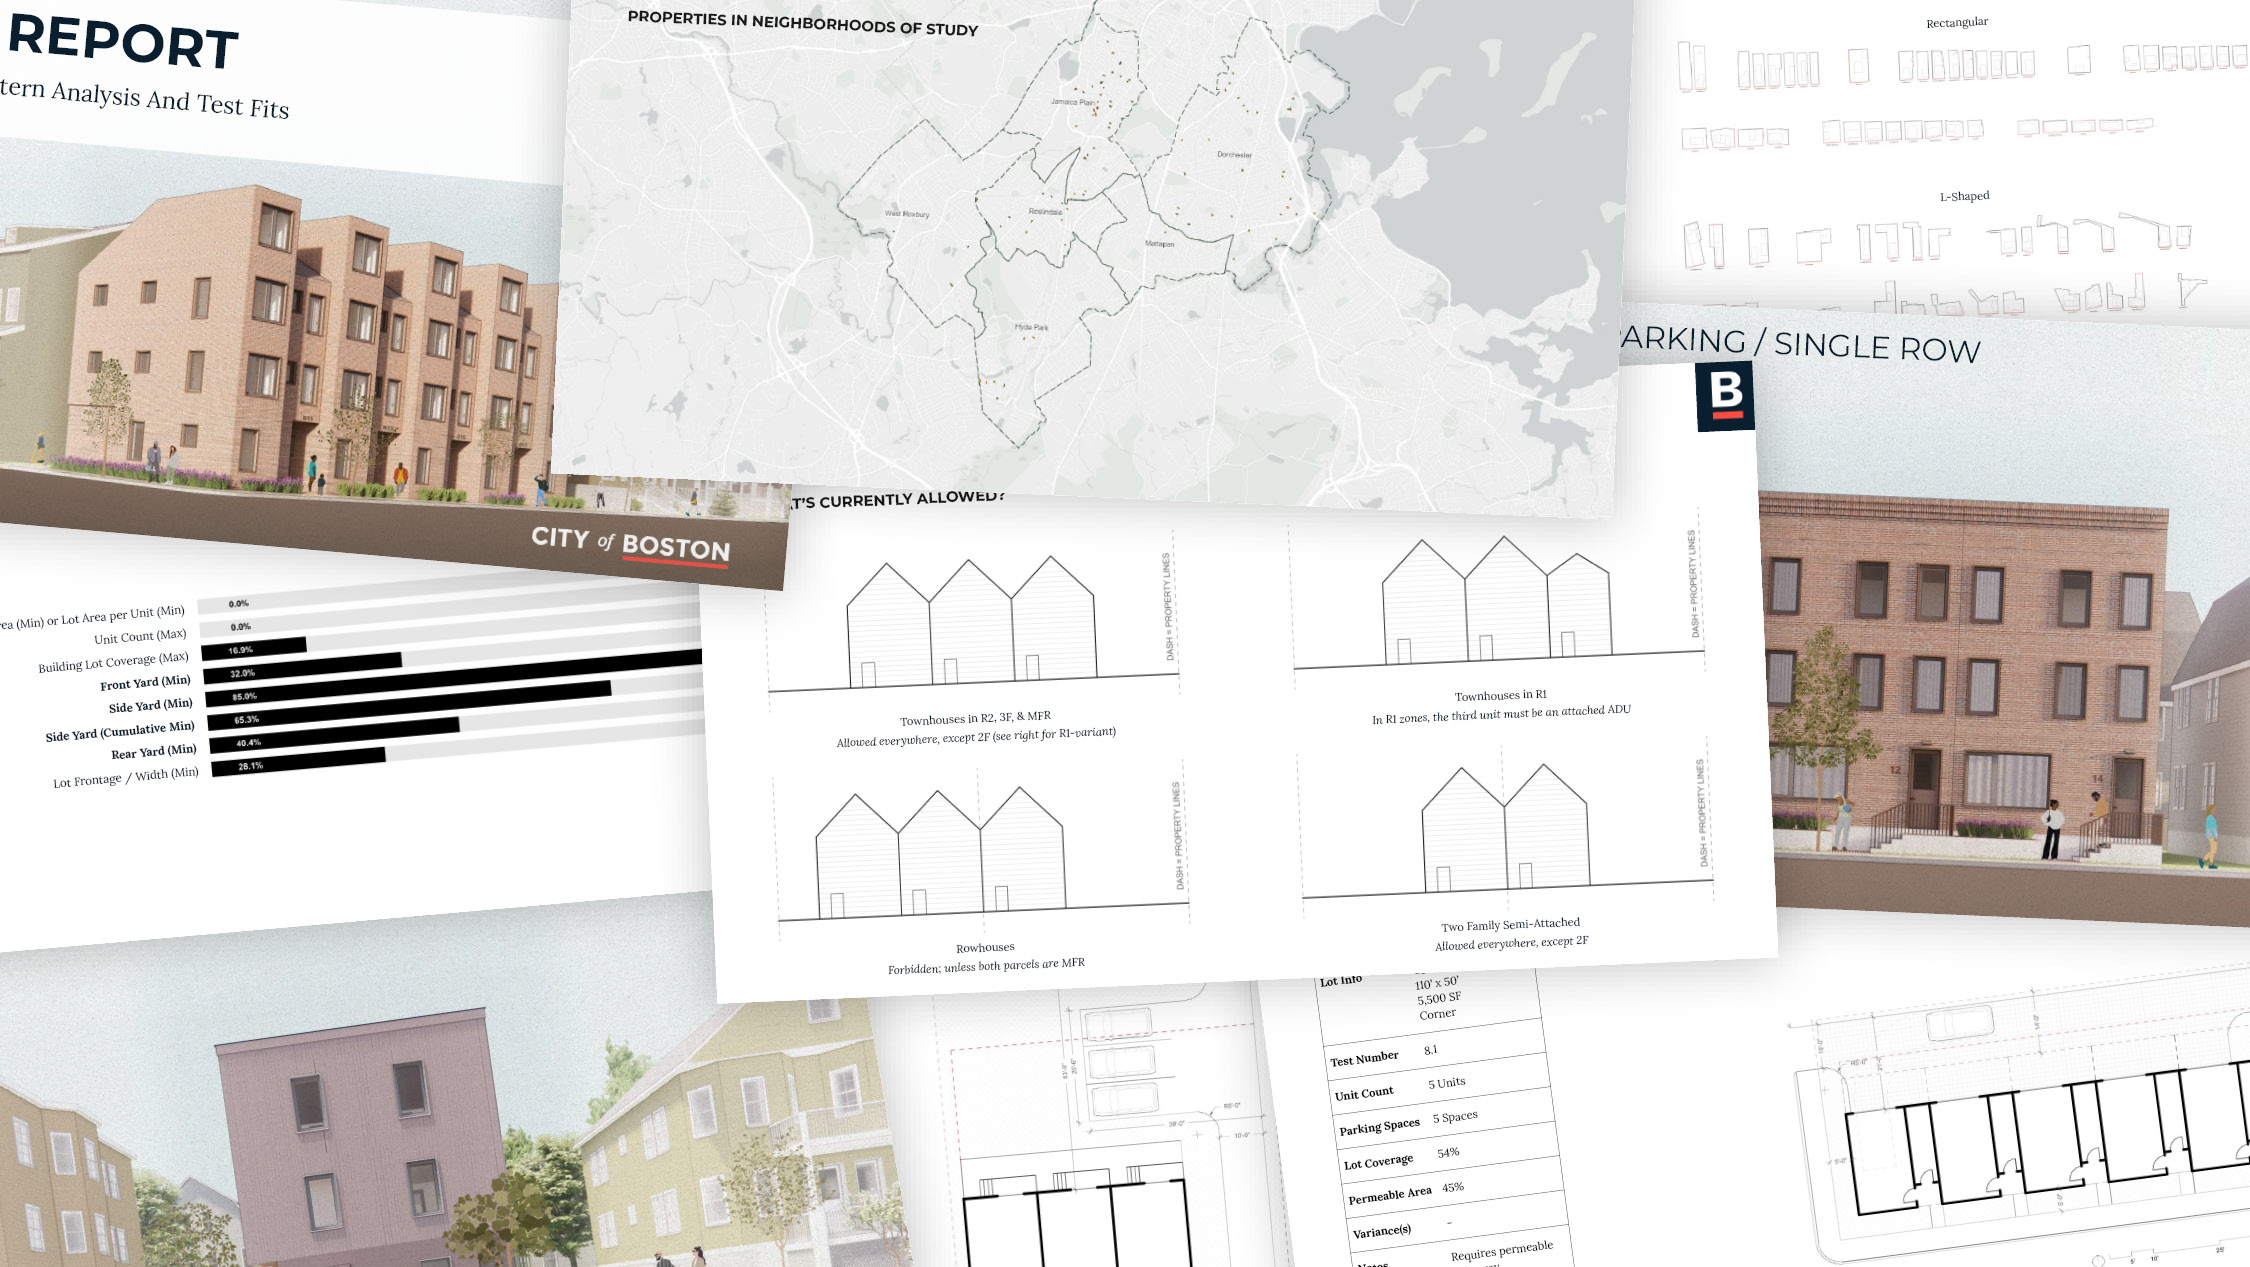Click the 'Rectangular' lot shapes heading

tap(1957, 22)
